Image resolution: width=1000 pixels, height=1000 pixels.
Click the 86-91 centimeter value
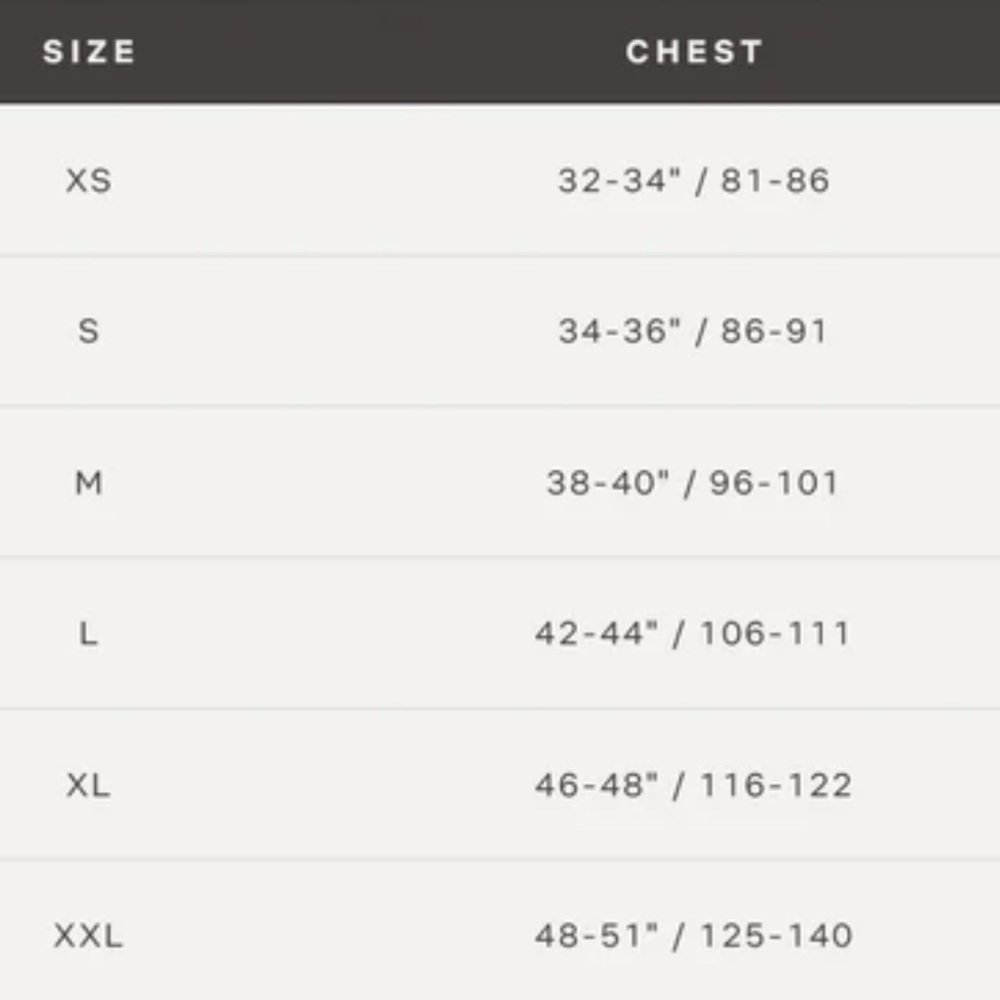[775, 331]
